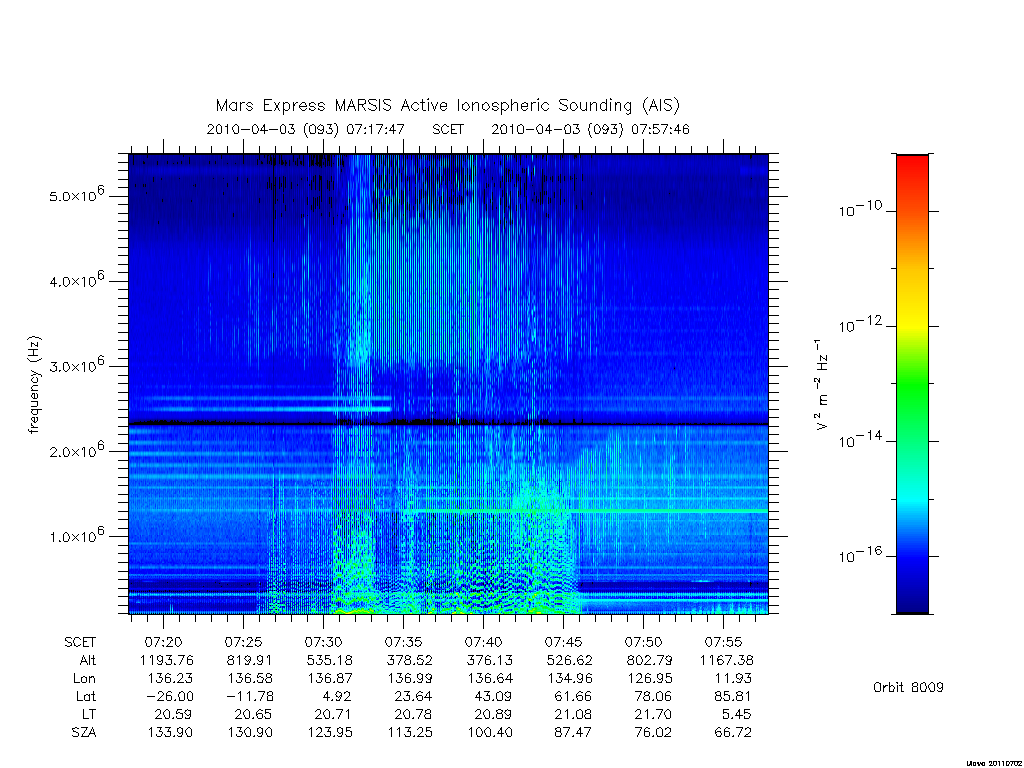Click the red top of the colorbar
Viewport: 1024px width, 768px height.
tap(912, 163)
